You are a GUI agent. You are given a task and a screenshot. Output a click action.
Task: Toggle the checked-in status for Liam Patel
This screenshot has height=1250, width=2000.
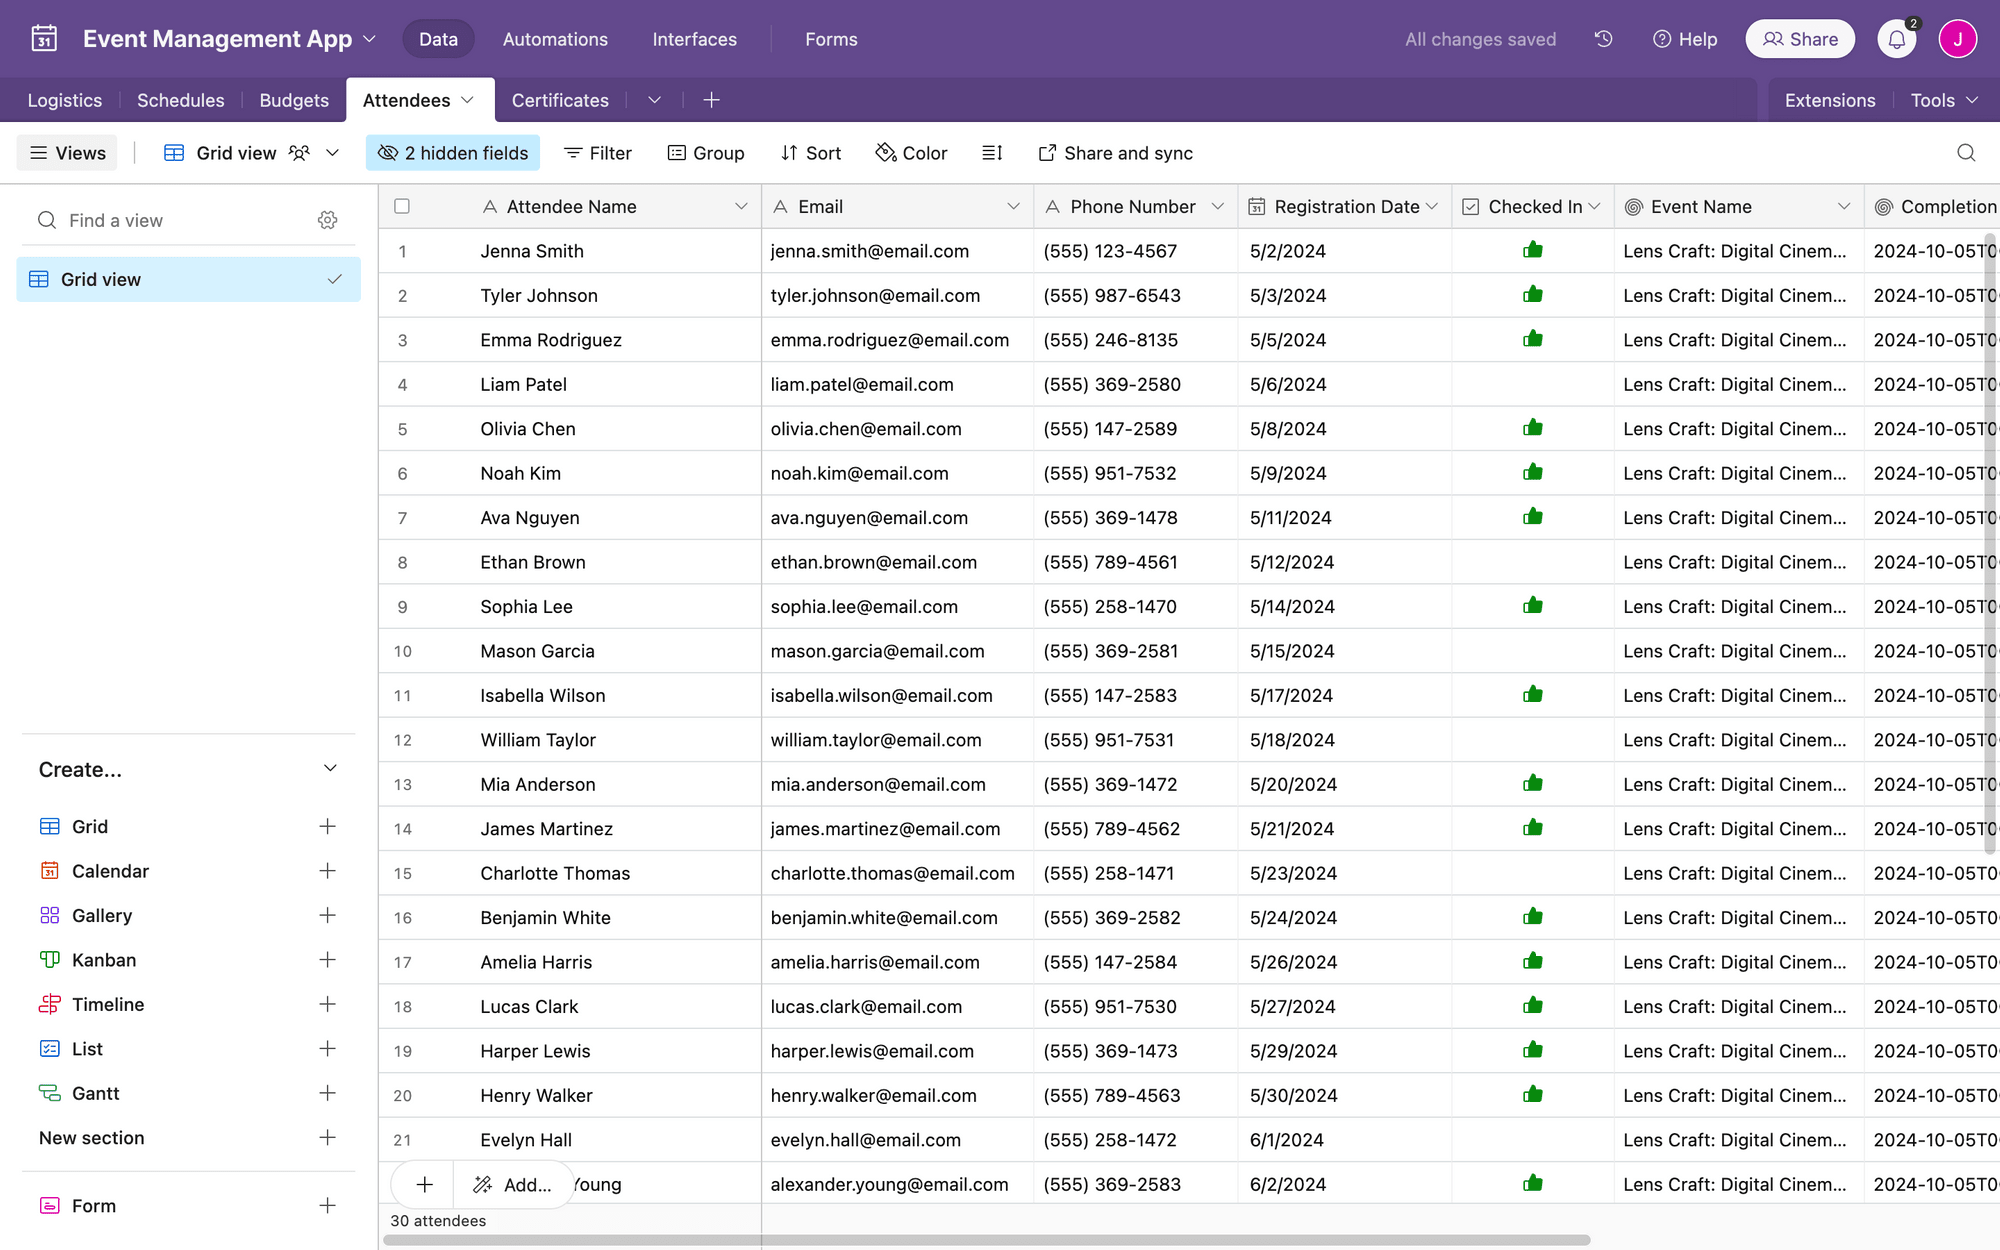[x=1532, y=385]
